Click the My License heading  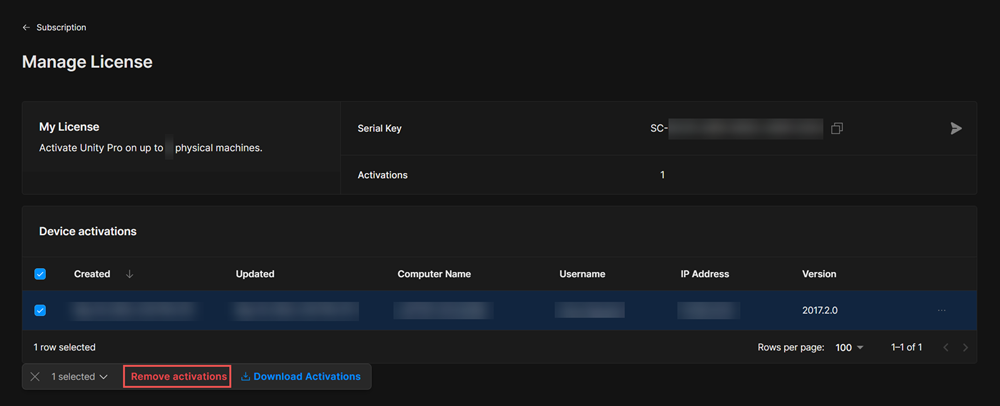[x=69, y=127]
